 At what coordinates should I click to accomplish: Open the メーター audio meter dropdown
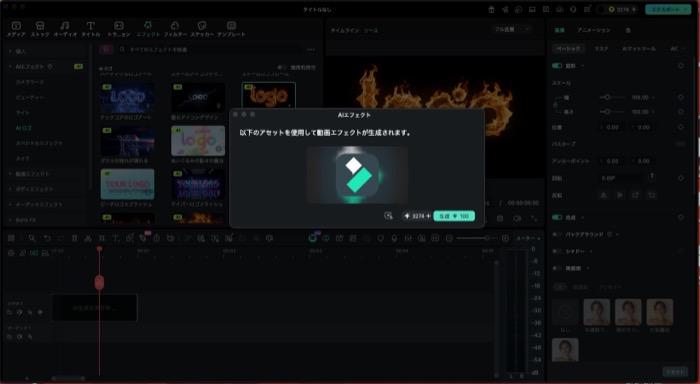[528, 238]
